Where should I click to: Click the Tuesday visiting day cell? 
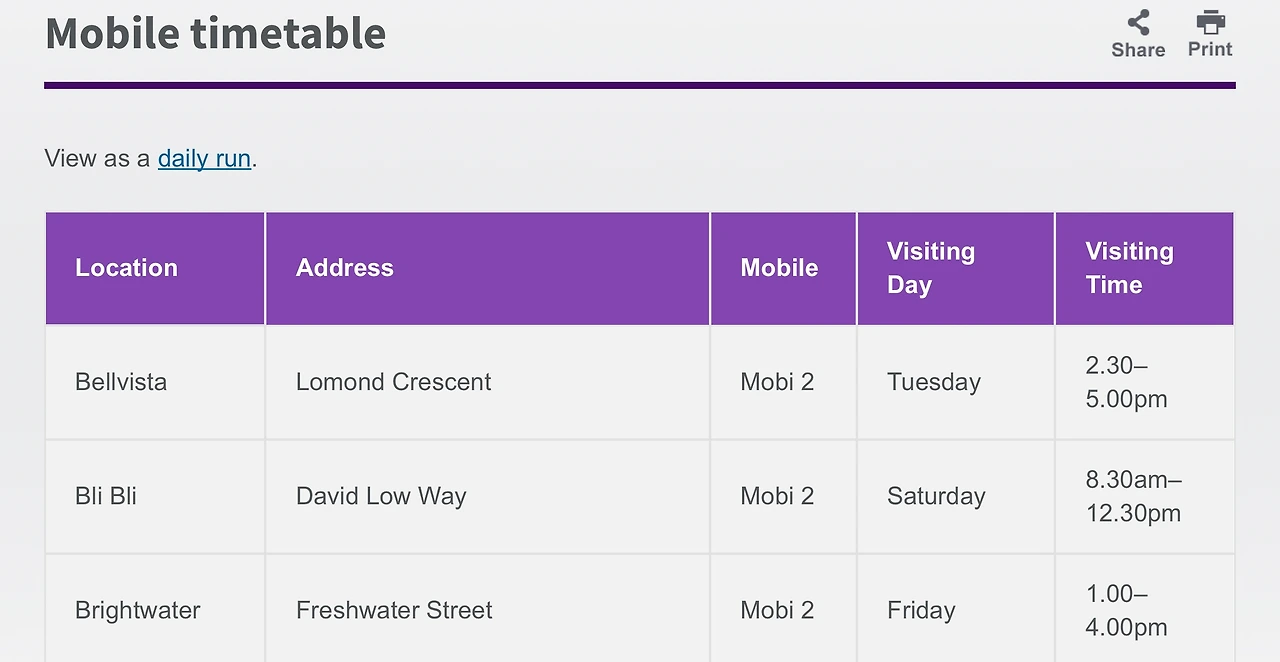[934, 382]
